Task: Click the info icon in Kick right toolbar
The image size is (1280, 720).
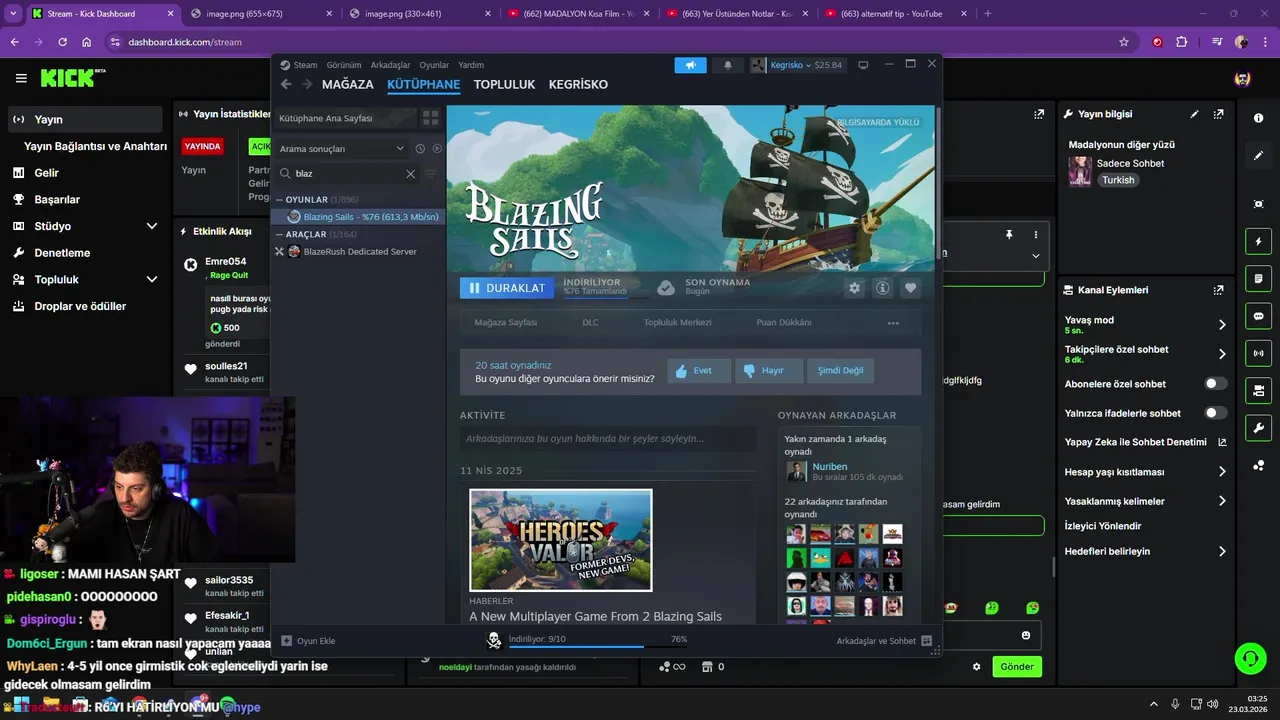Action: pyautogui.click(x=1258, y=118)
